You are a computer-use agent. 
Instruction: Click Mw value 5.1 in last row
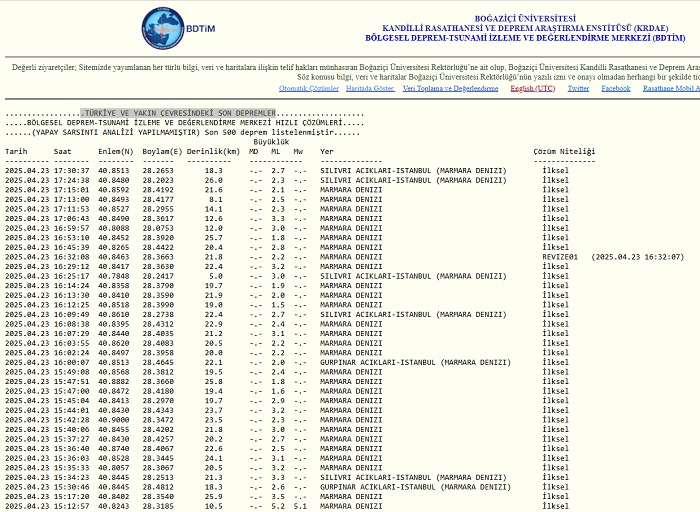click(x=300, y=507)
